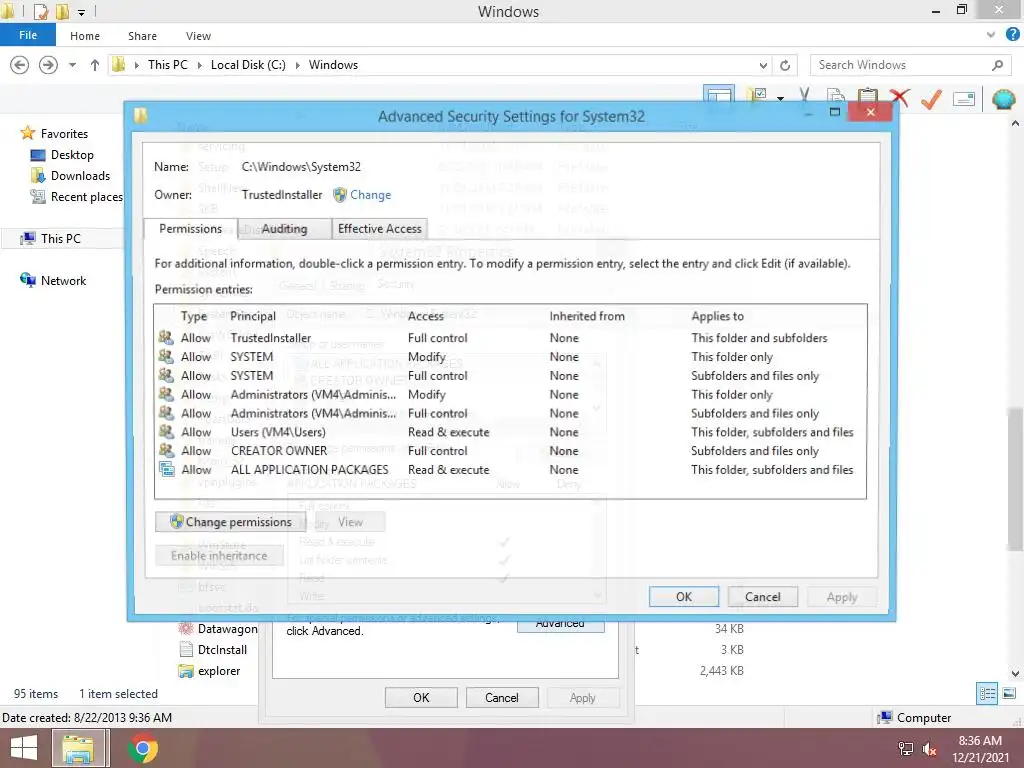
Task: Click the Properties card toolbar icon
Action: click(964, 99)
